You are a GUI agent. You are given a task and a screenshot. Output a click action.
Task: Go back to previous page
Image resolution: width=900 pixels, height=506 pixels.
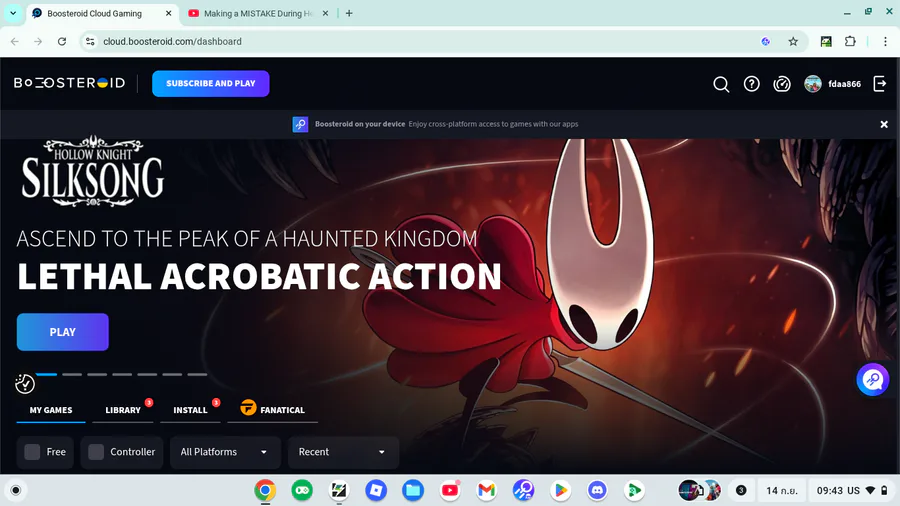click(15, 41)
